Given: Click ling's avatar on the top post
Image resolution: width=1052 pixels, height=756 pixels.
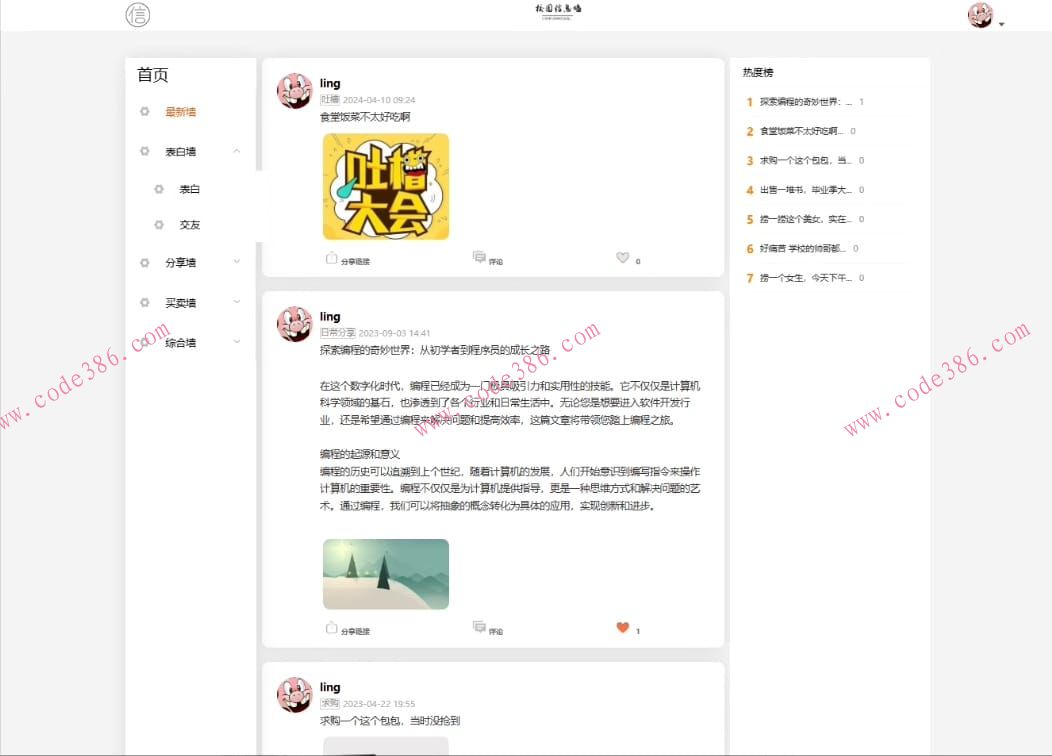Looking at the screenshot, I should pyautogui.click(x=294, y=90).
